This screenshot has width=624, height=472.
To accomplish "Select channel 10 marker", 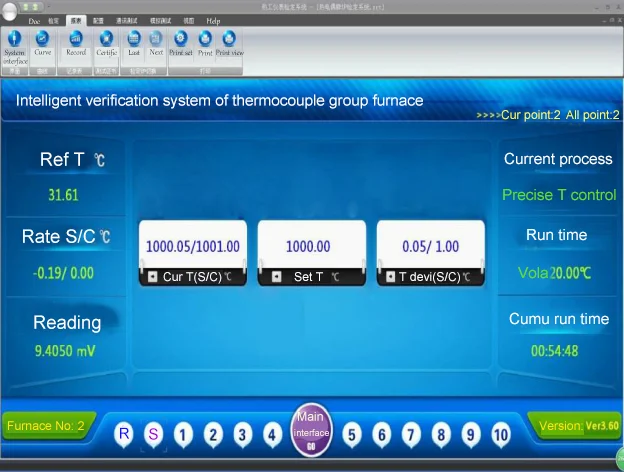I will coord(501,434).
